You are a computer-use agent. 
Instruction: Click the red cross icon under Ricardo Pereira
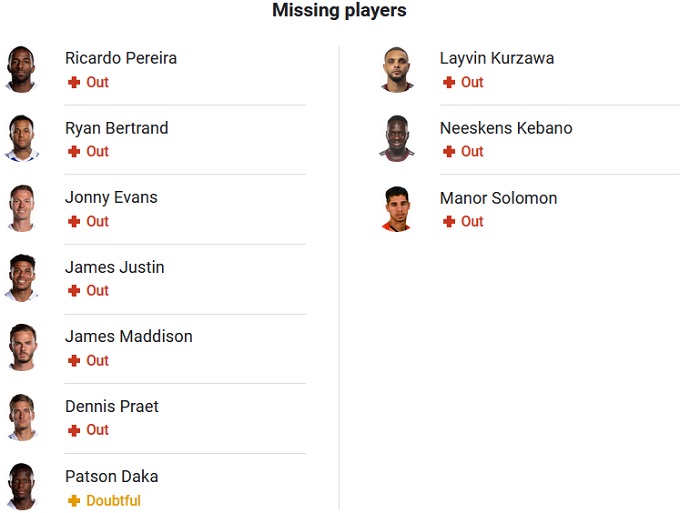pyautogui.click(x=74, y=83)
